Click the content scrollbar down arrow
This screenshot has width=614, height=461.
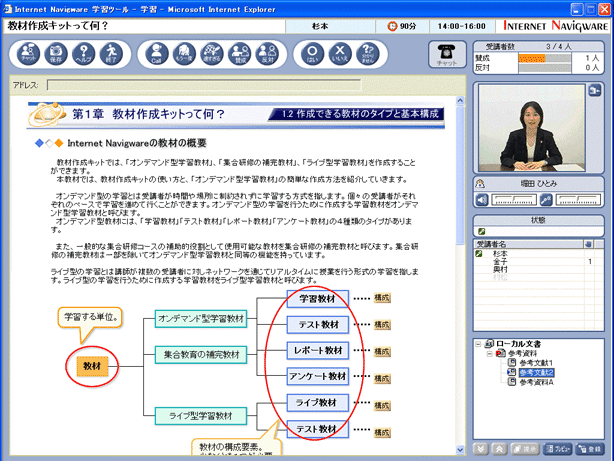(460, 450)
